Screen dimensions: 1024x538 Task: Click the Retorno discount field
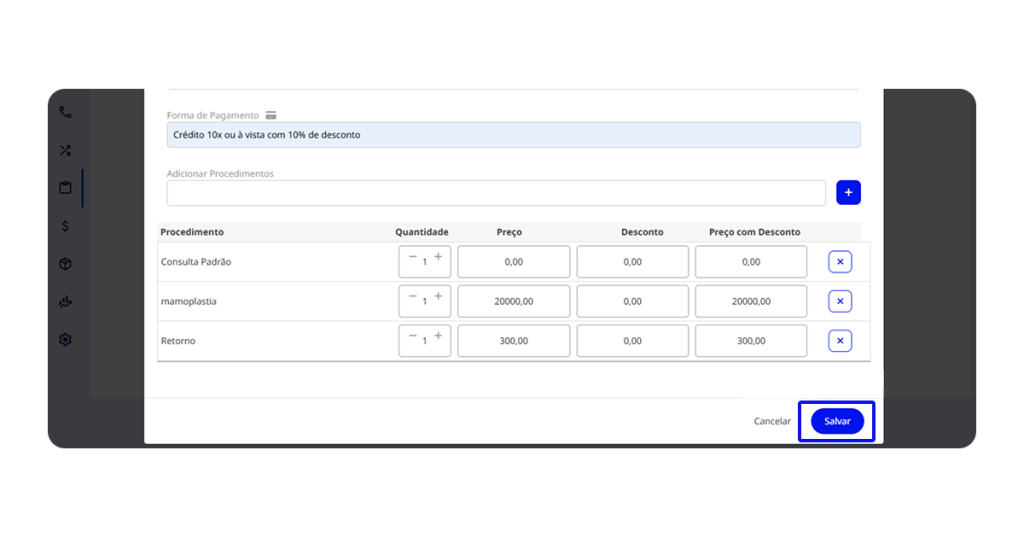click(x=632, y=341)
